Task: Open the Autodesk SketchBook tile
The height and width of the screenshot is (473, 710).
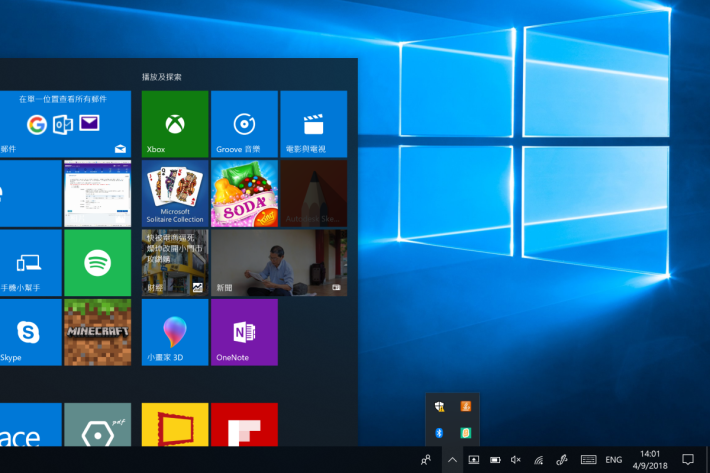Action: point(313,193)
